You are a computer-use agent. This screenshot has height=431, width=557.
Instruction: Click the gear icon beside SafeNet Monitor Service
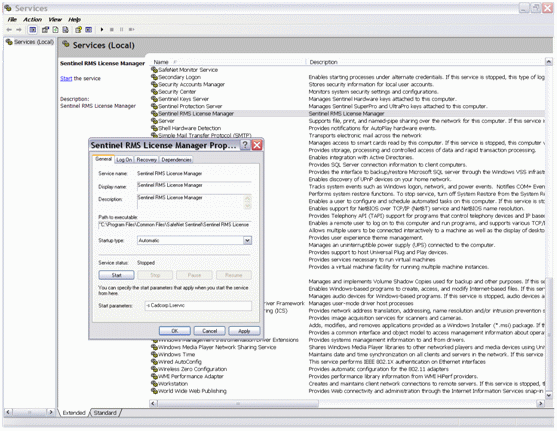point(154,70)
